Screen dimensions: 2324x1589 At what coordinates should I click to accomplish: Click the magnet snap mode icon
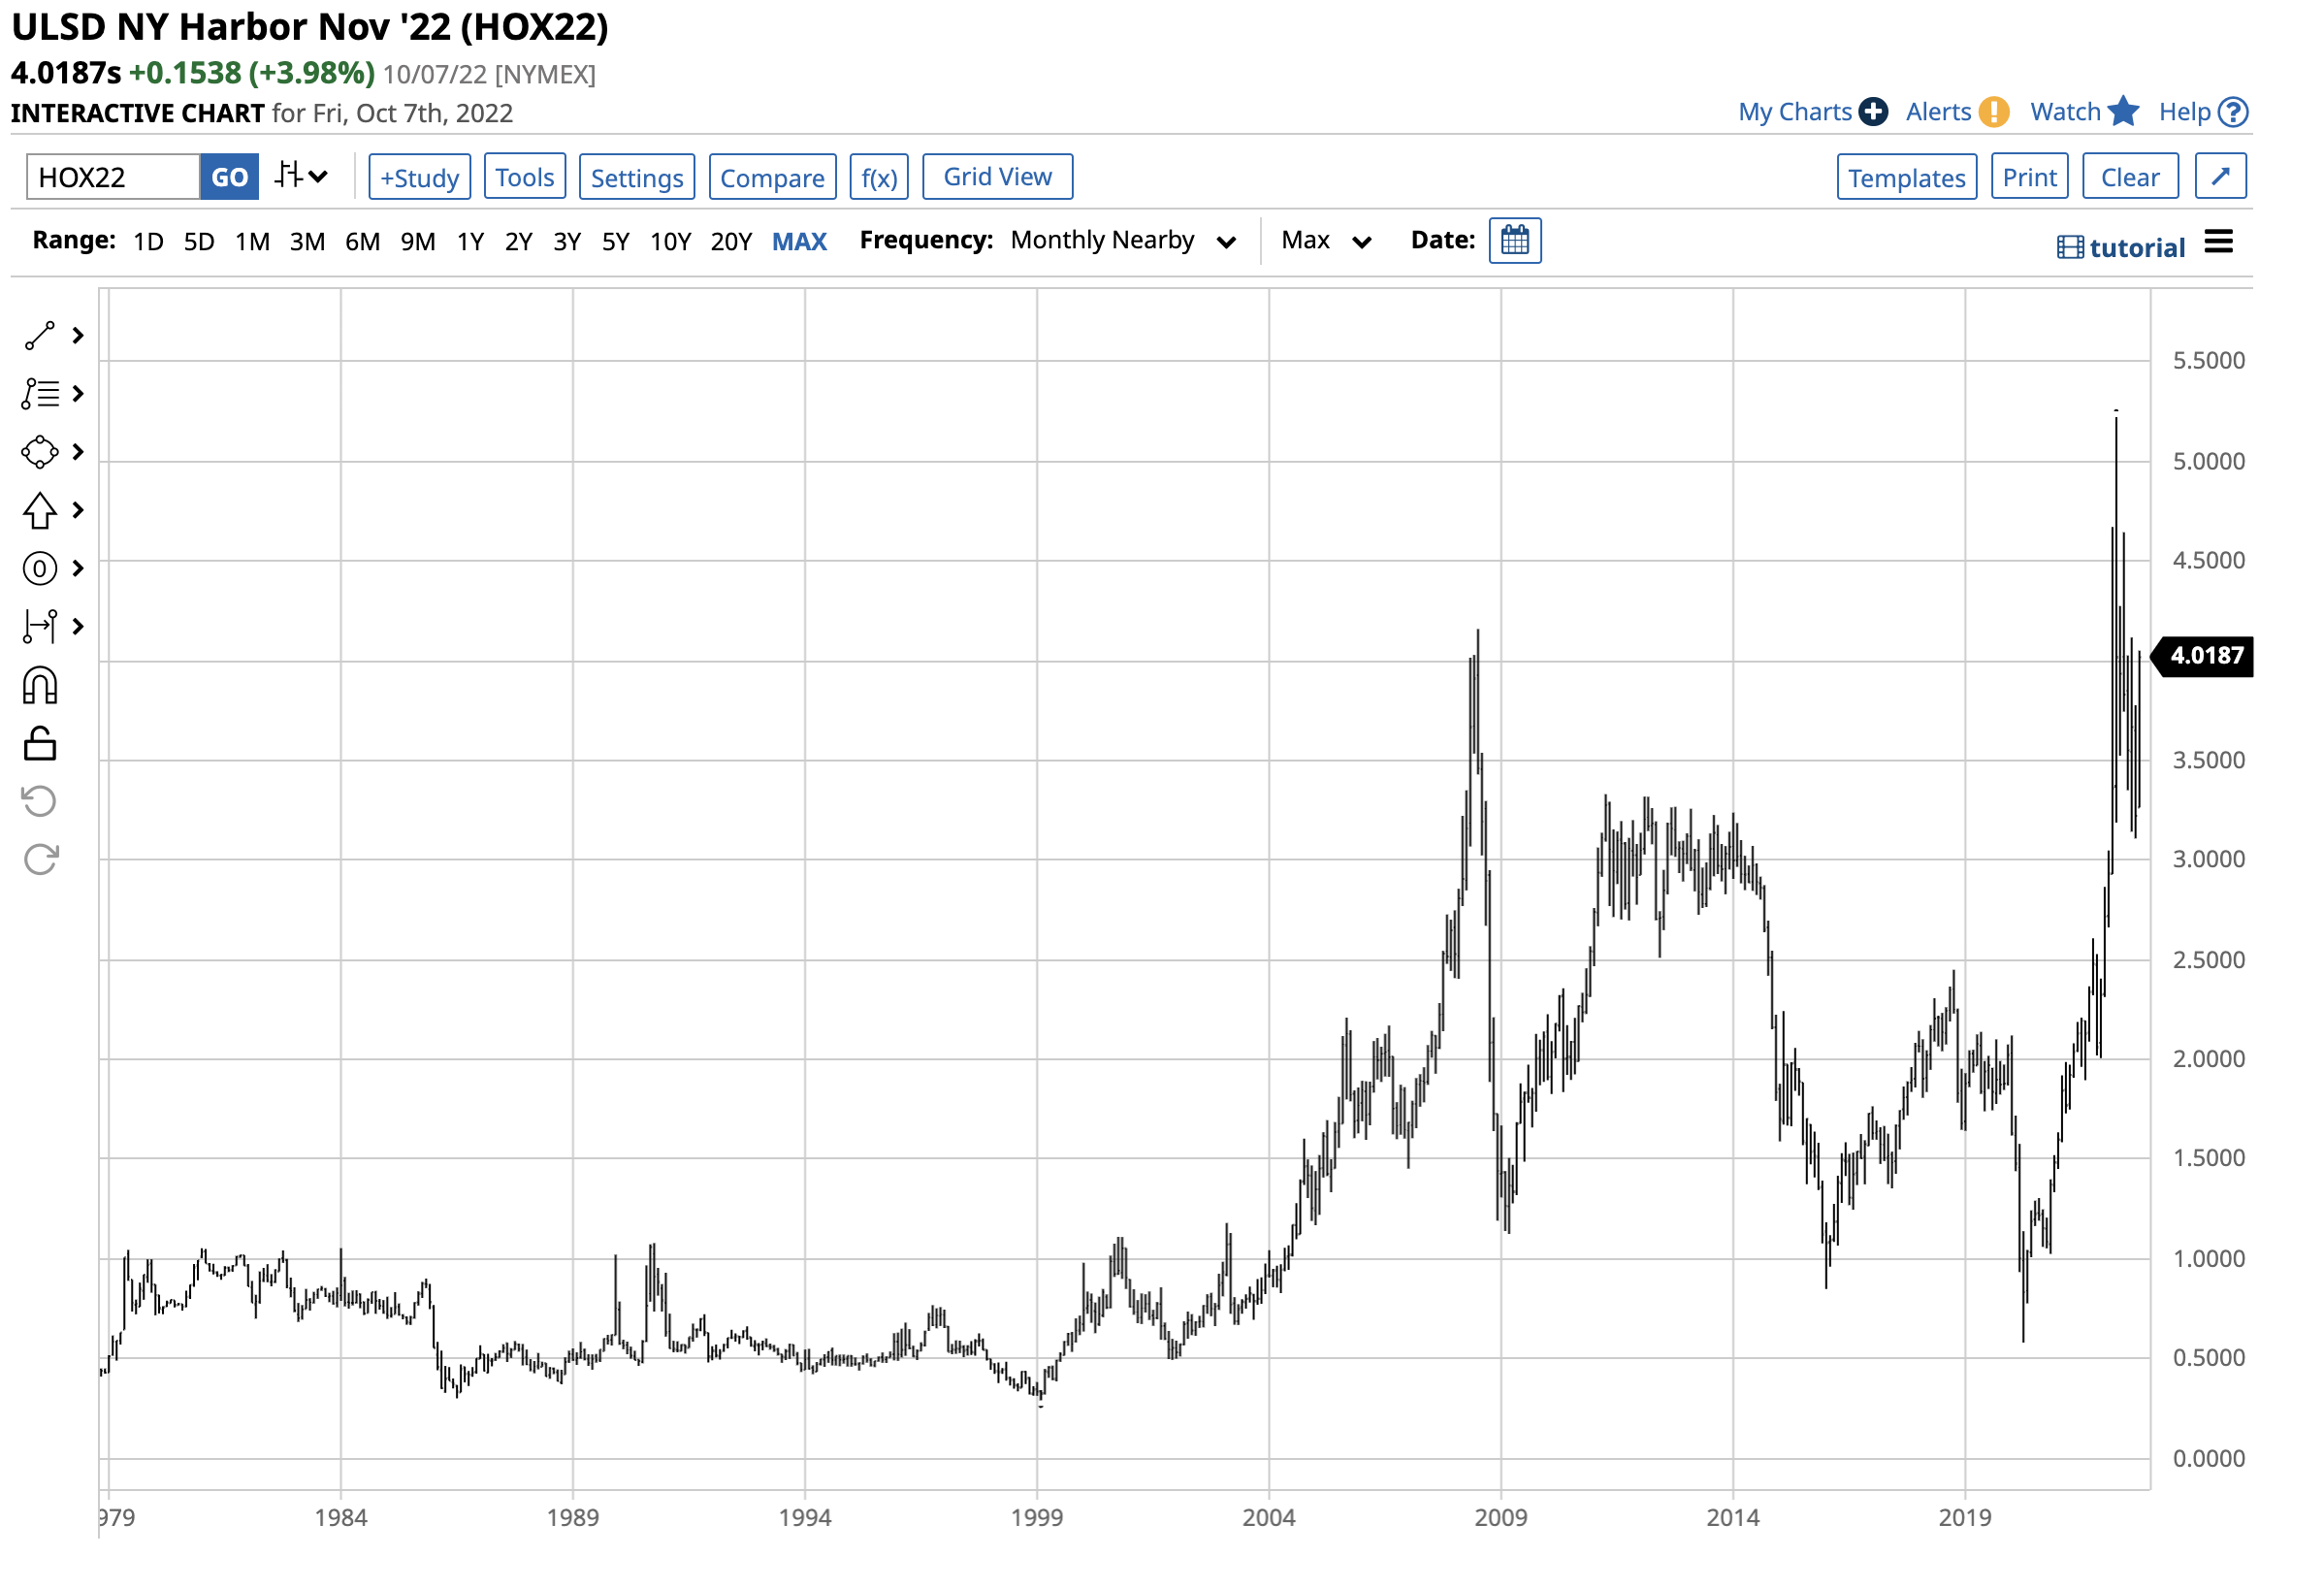pyautogui.click(x=40, y=687)
